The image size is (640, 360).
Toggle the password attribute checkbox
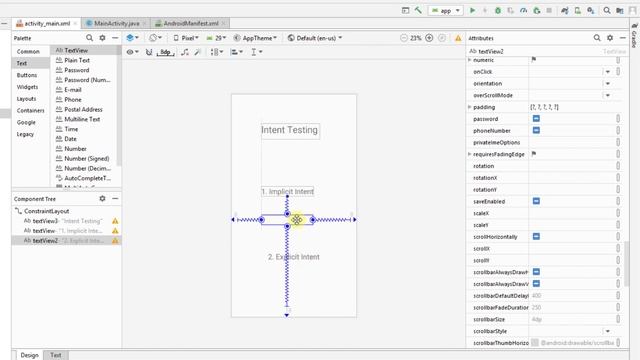536,118
